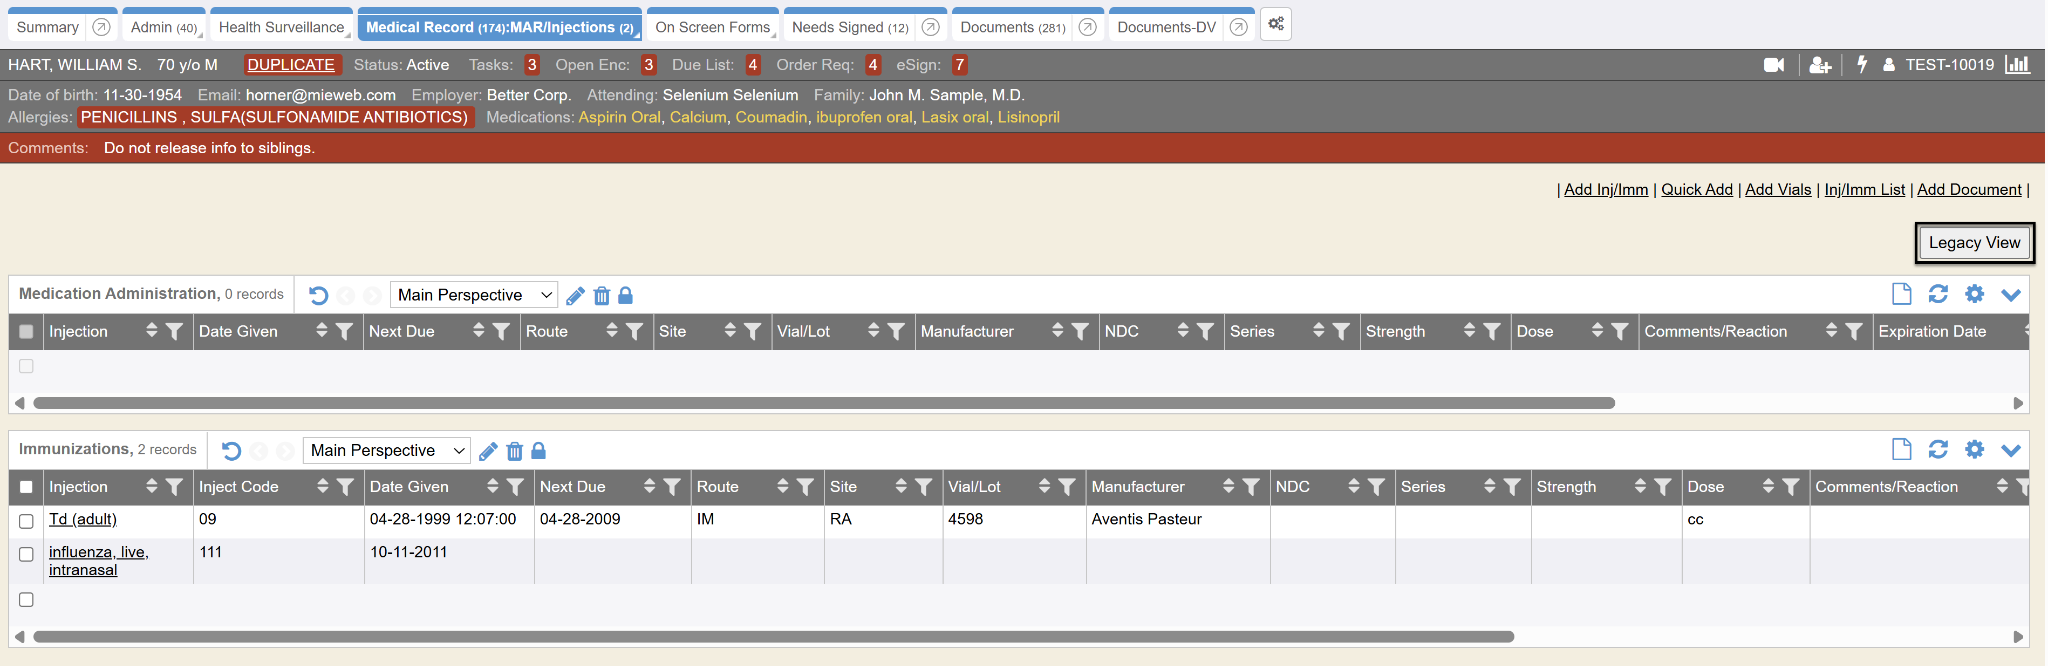
Task: Click the Add Inj/Imm link
Action: click(1605, 190)
